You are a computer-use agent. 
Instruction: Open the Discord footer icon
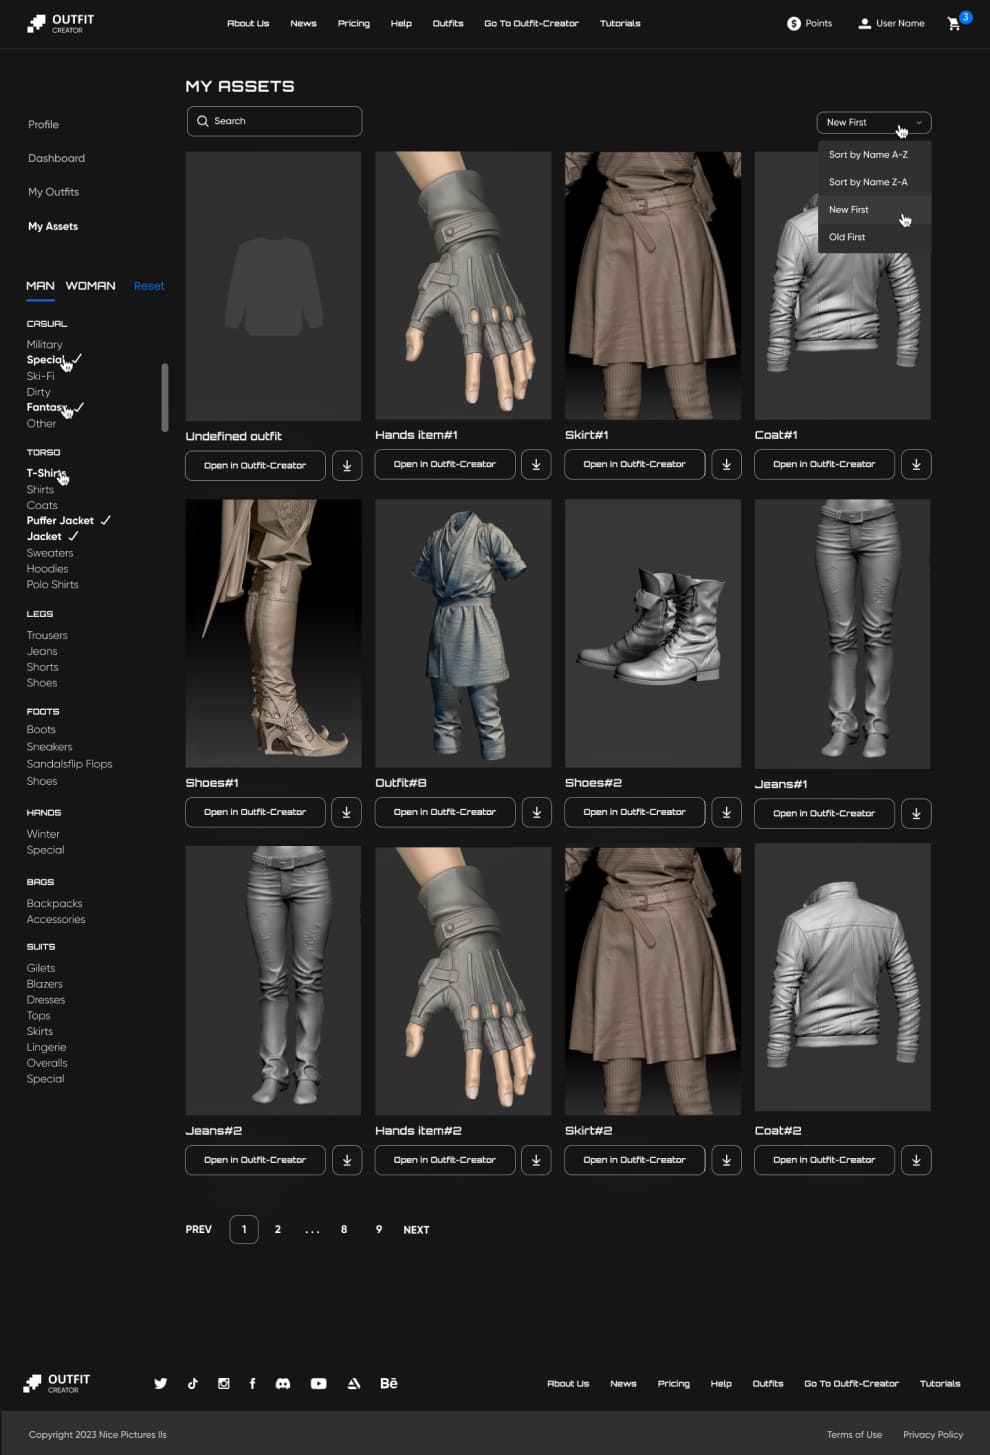coord(283,1384)
